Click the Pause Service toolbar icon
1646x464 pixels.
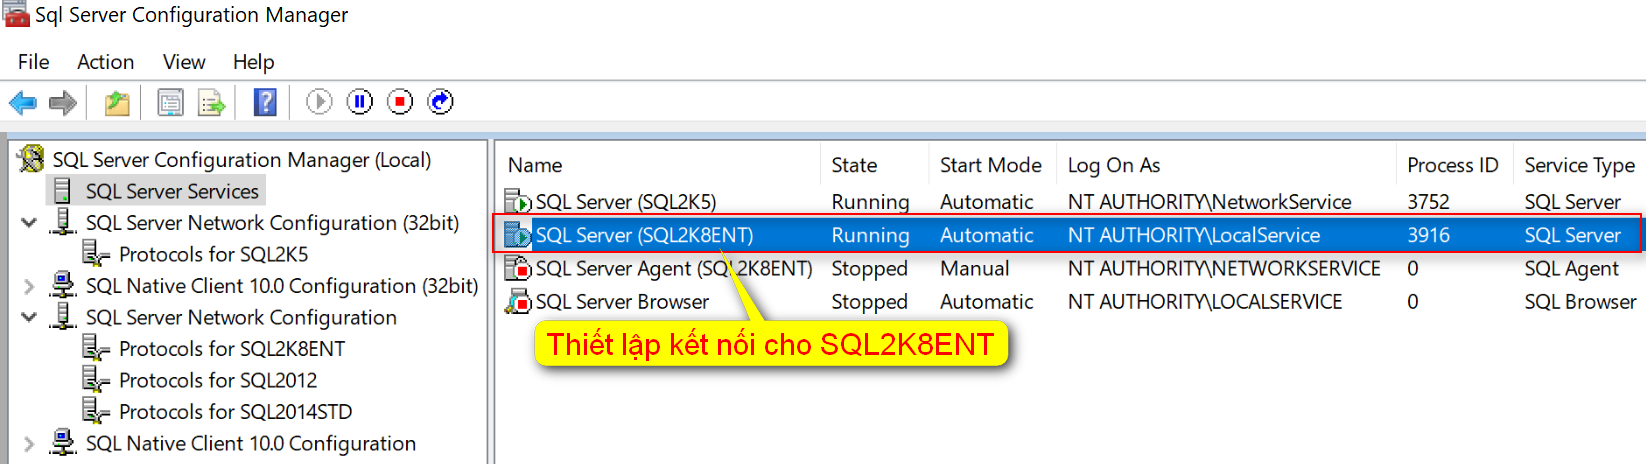click(x=360, y=101)
